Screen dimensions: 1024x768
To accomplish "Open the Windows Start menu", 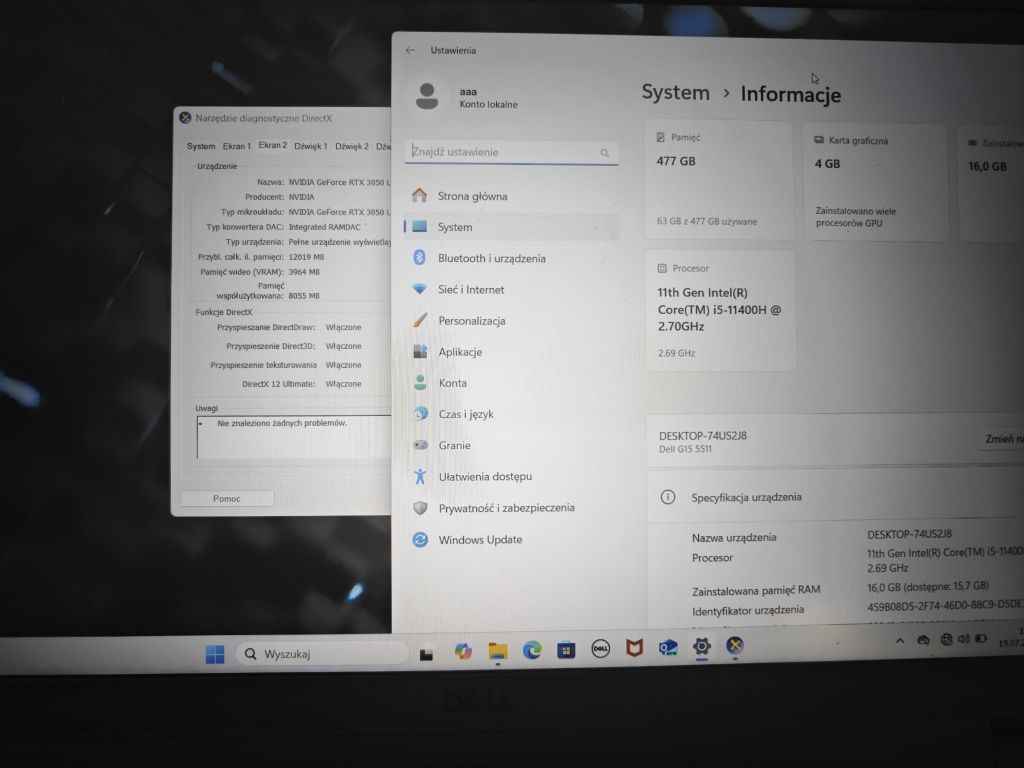I will click(215, 654).
